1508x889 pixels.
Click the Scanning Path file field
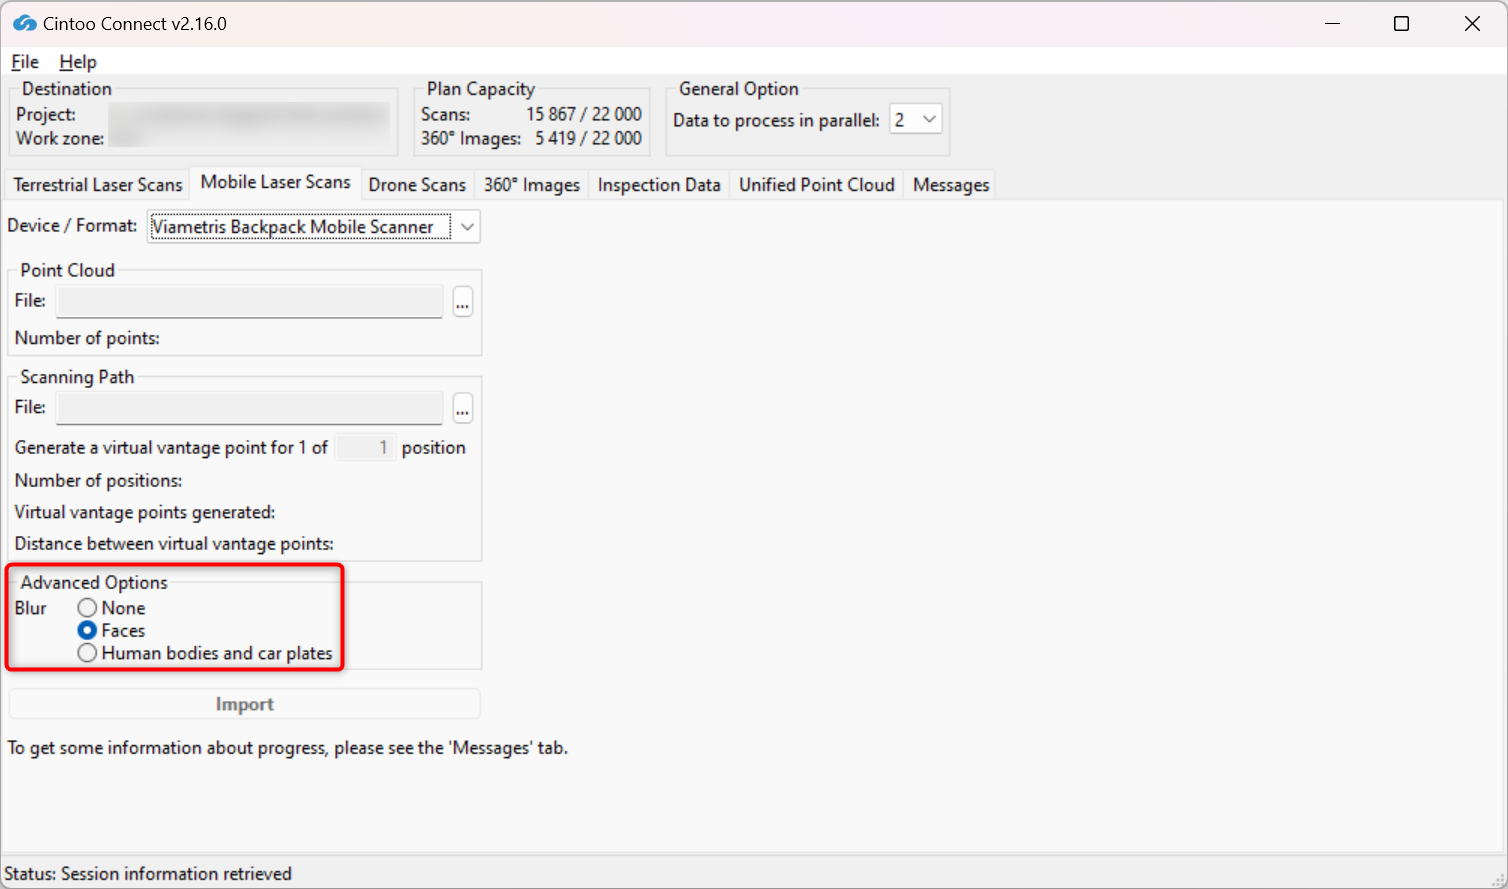pyautogui.click(x=250, y=409)
